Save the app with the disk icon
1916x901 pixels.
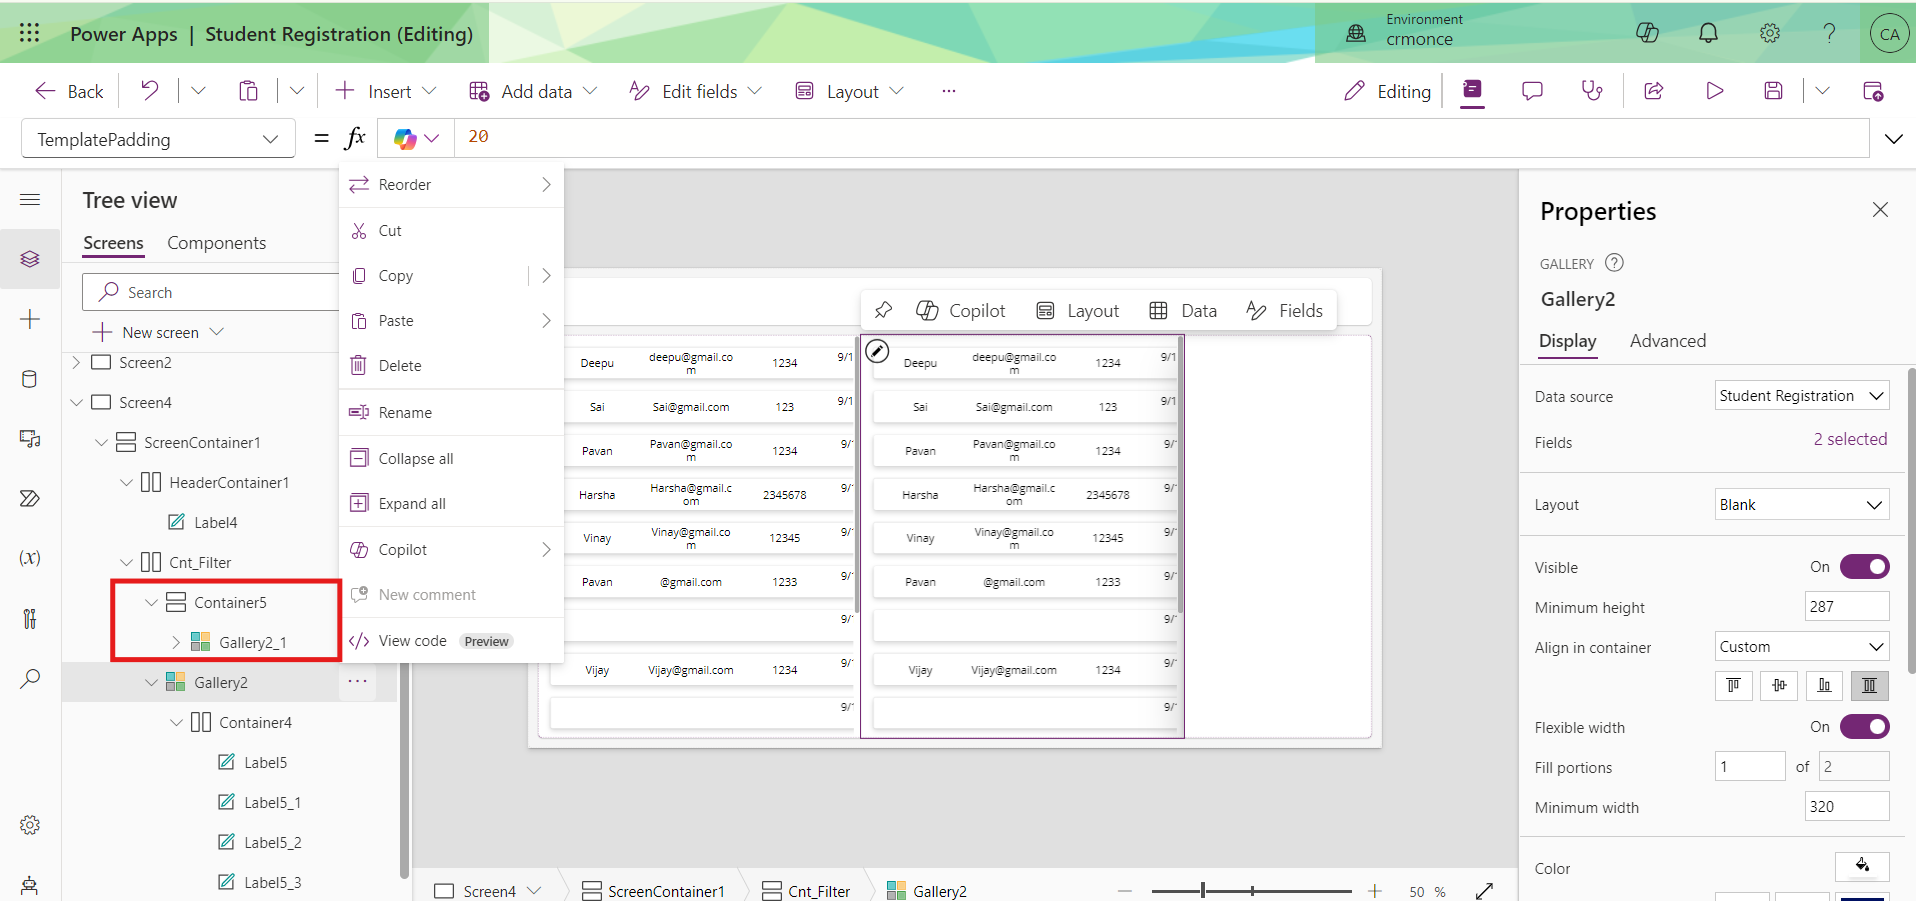pyautogui.click(x=1773, y=91)
